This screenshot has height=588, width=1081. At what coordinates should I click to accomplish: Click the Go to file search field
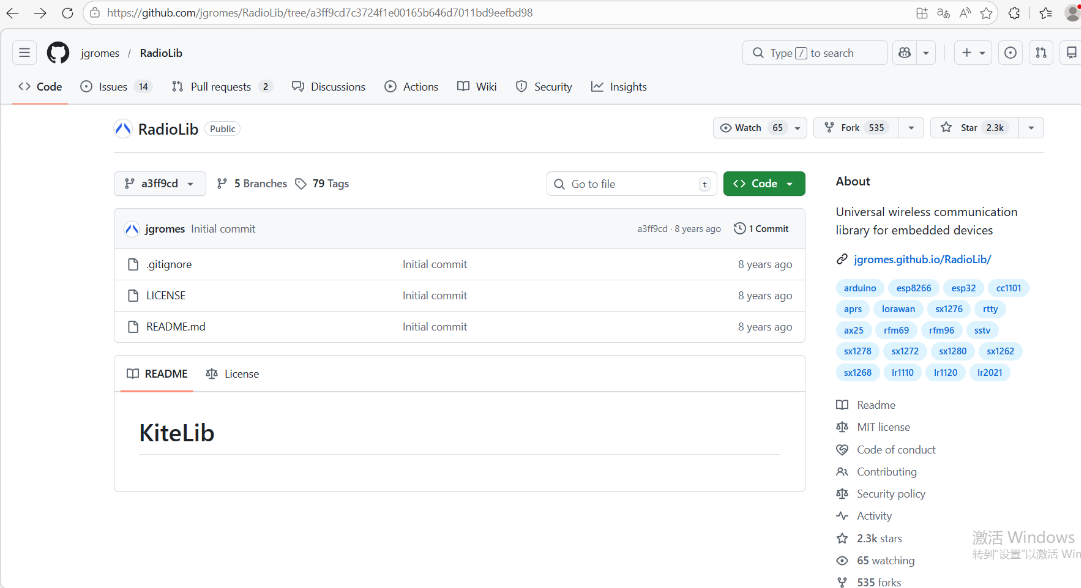(x=632, y=184)
